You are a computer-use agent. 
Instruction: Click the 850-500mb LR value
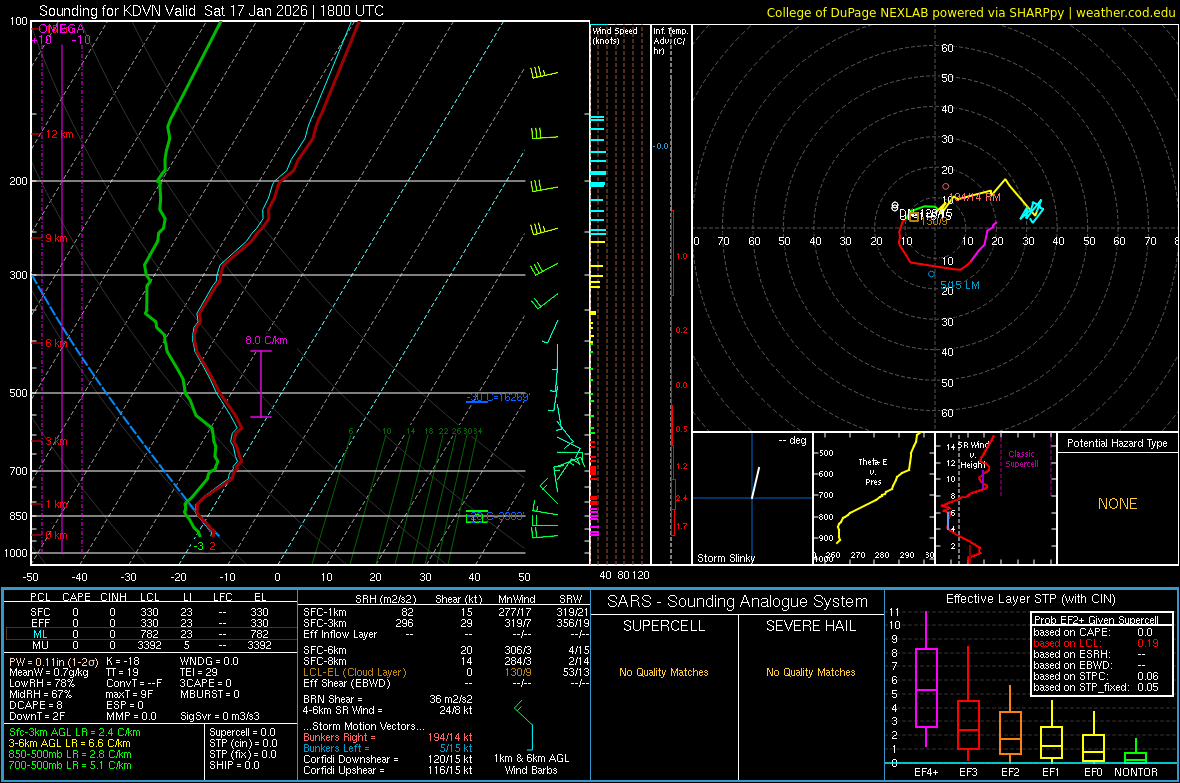(70, 754)
